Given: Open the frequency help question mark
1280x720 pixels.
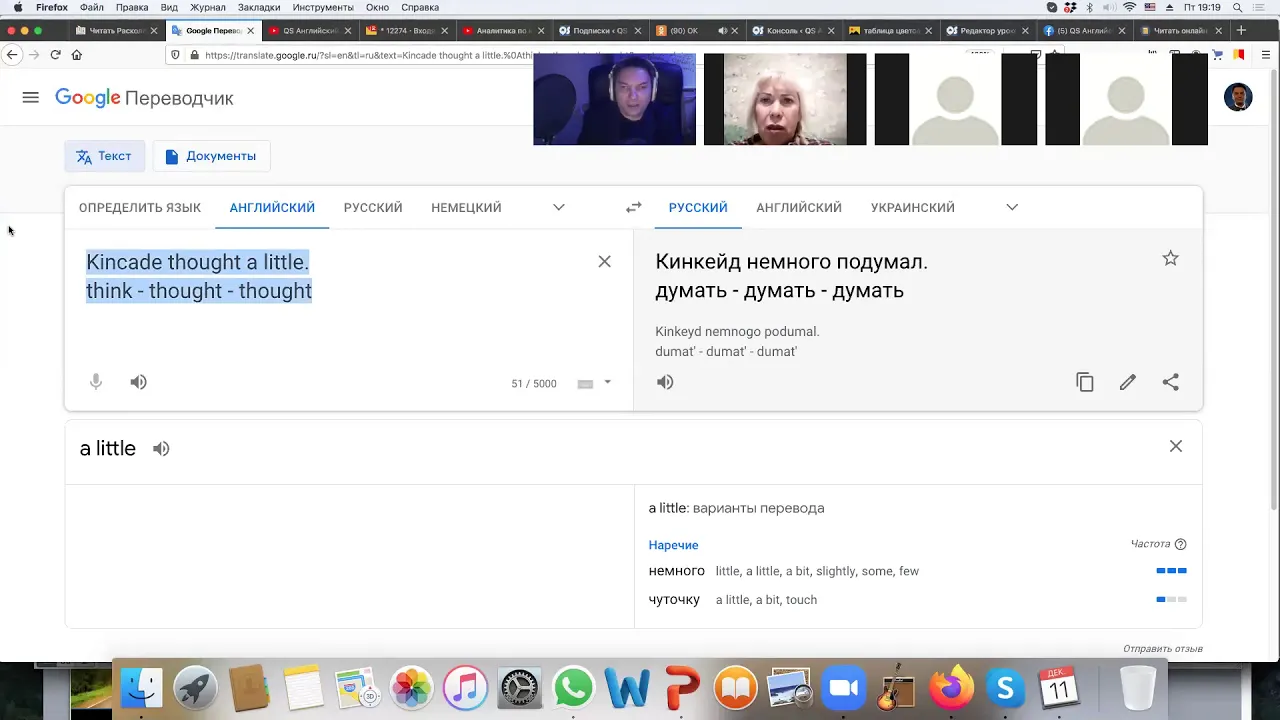Looking at the screenshot, I should pyautogui.click(x=1180, y=544).
